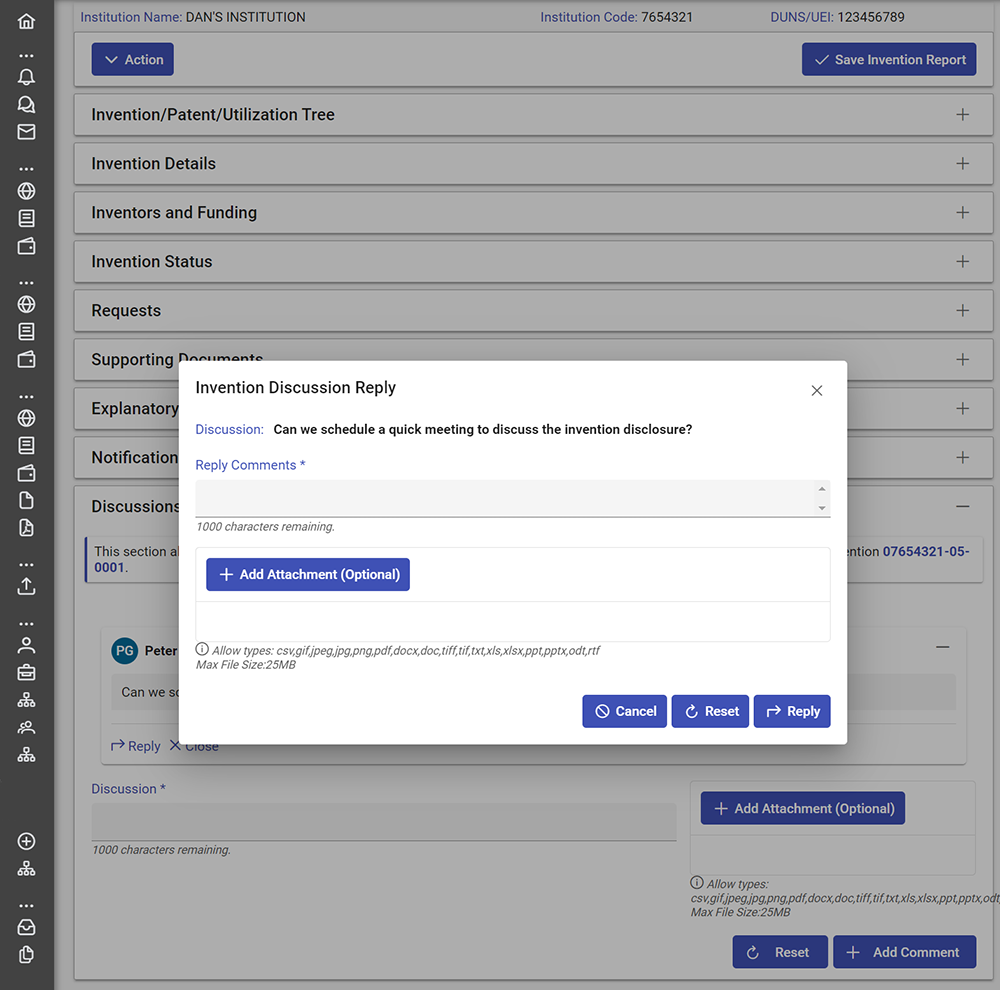Select the circled plus icon in sidebar
This screenshot has height=990, width=1000.
[26, 841]
